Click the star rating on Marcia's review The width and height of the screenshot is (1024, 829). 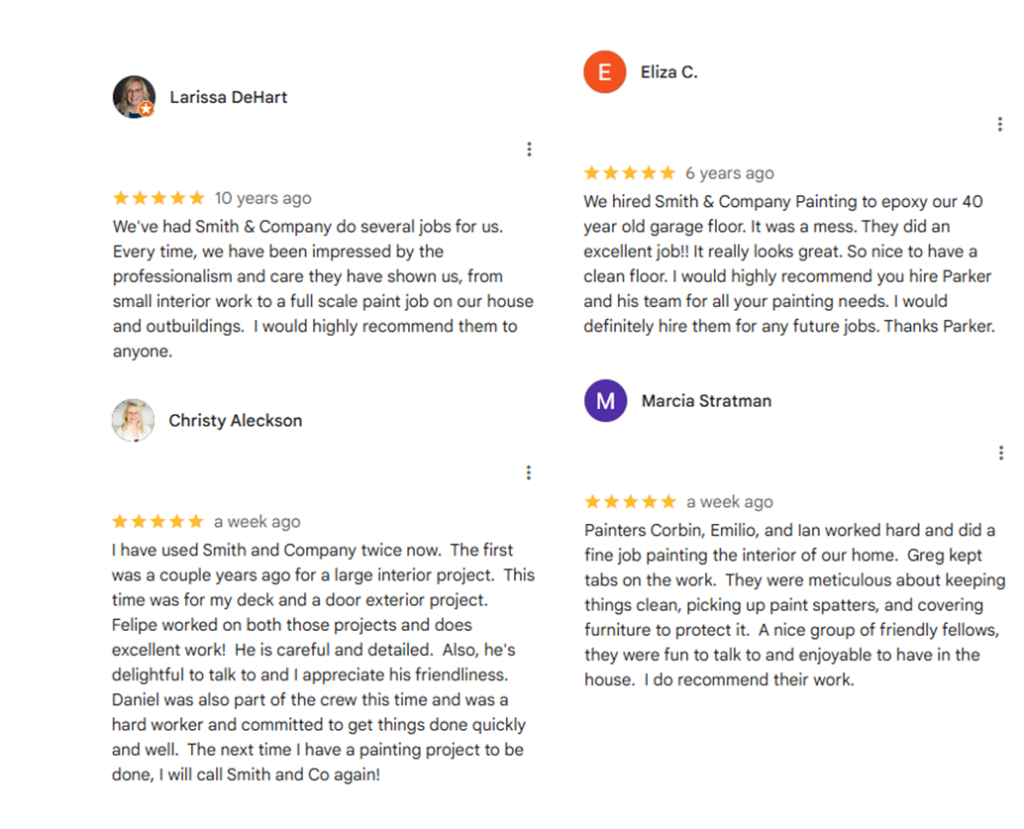(630, 502)
